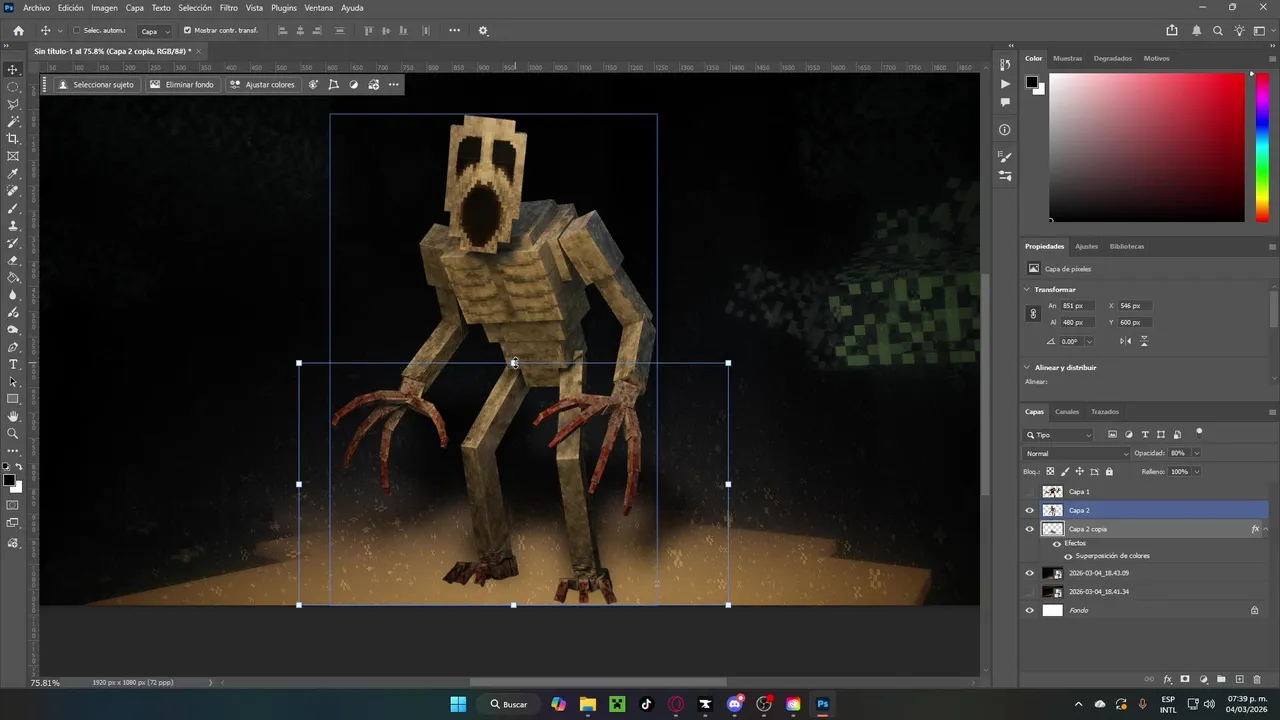Hide the Superposición de colores effect
The image size is (1280, 720).
(x=1068, y=556)
